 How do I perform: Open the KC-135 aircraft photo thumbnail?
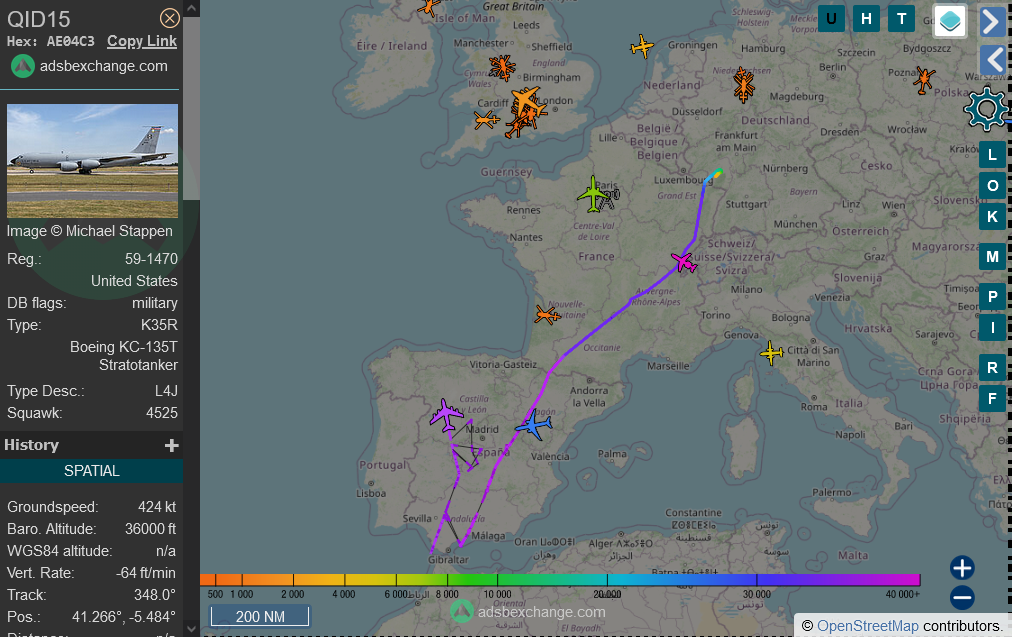pyautogui.click(x=92, y=161)
